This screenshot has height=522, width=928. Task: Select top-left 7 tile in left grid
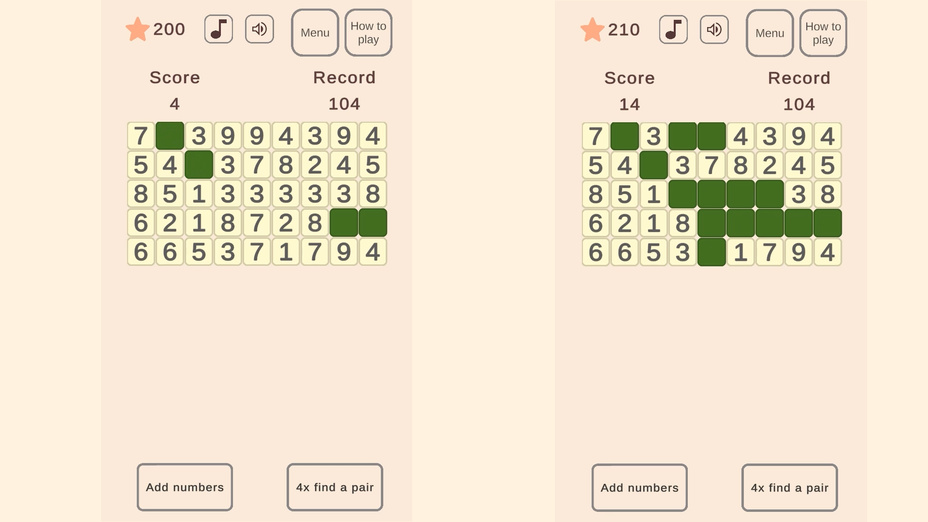click(141, 136)
